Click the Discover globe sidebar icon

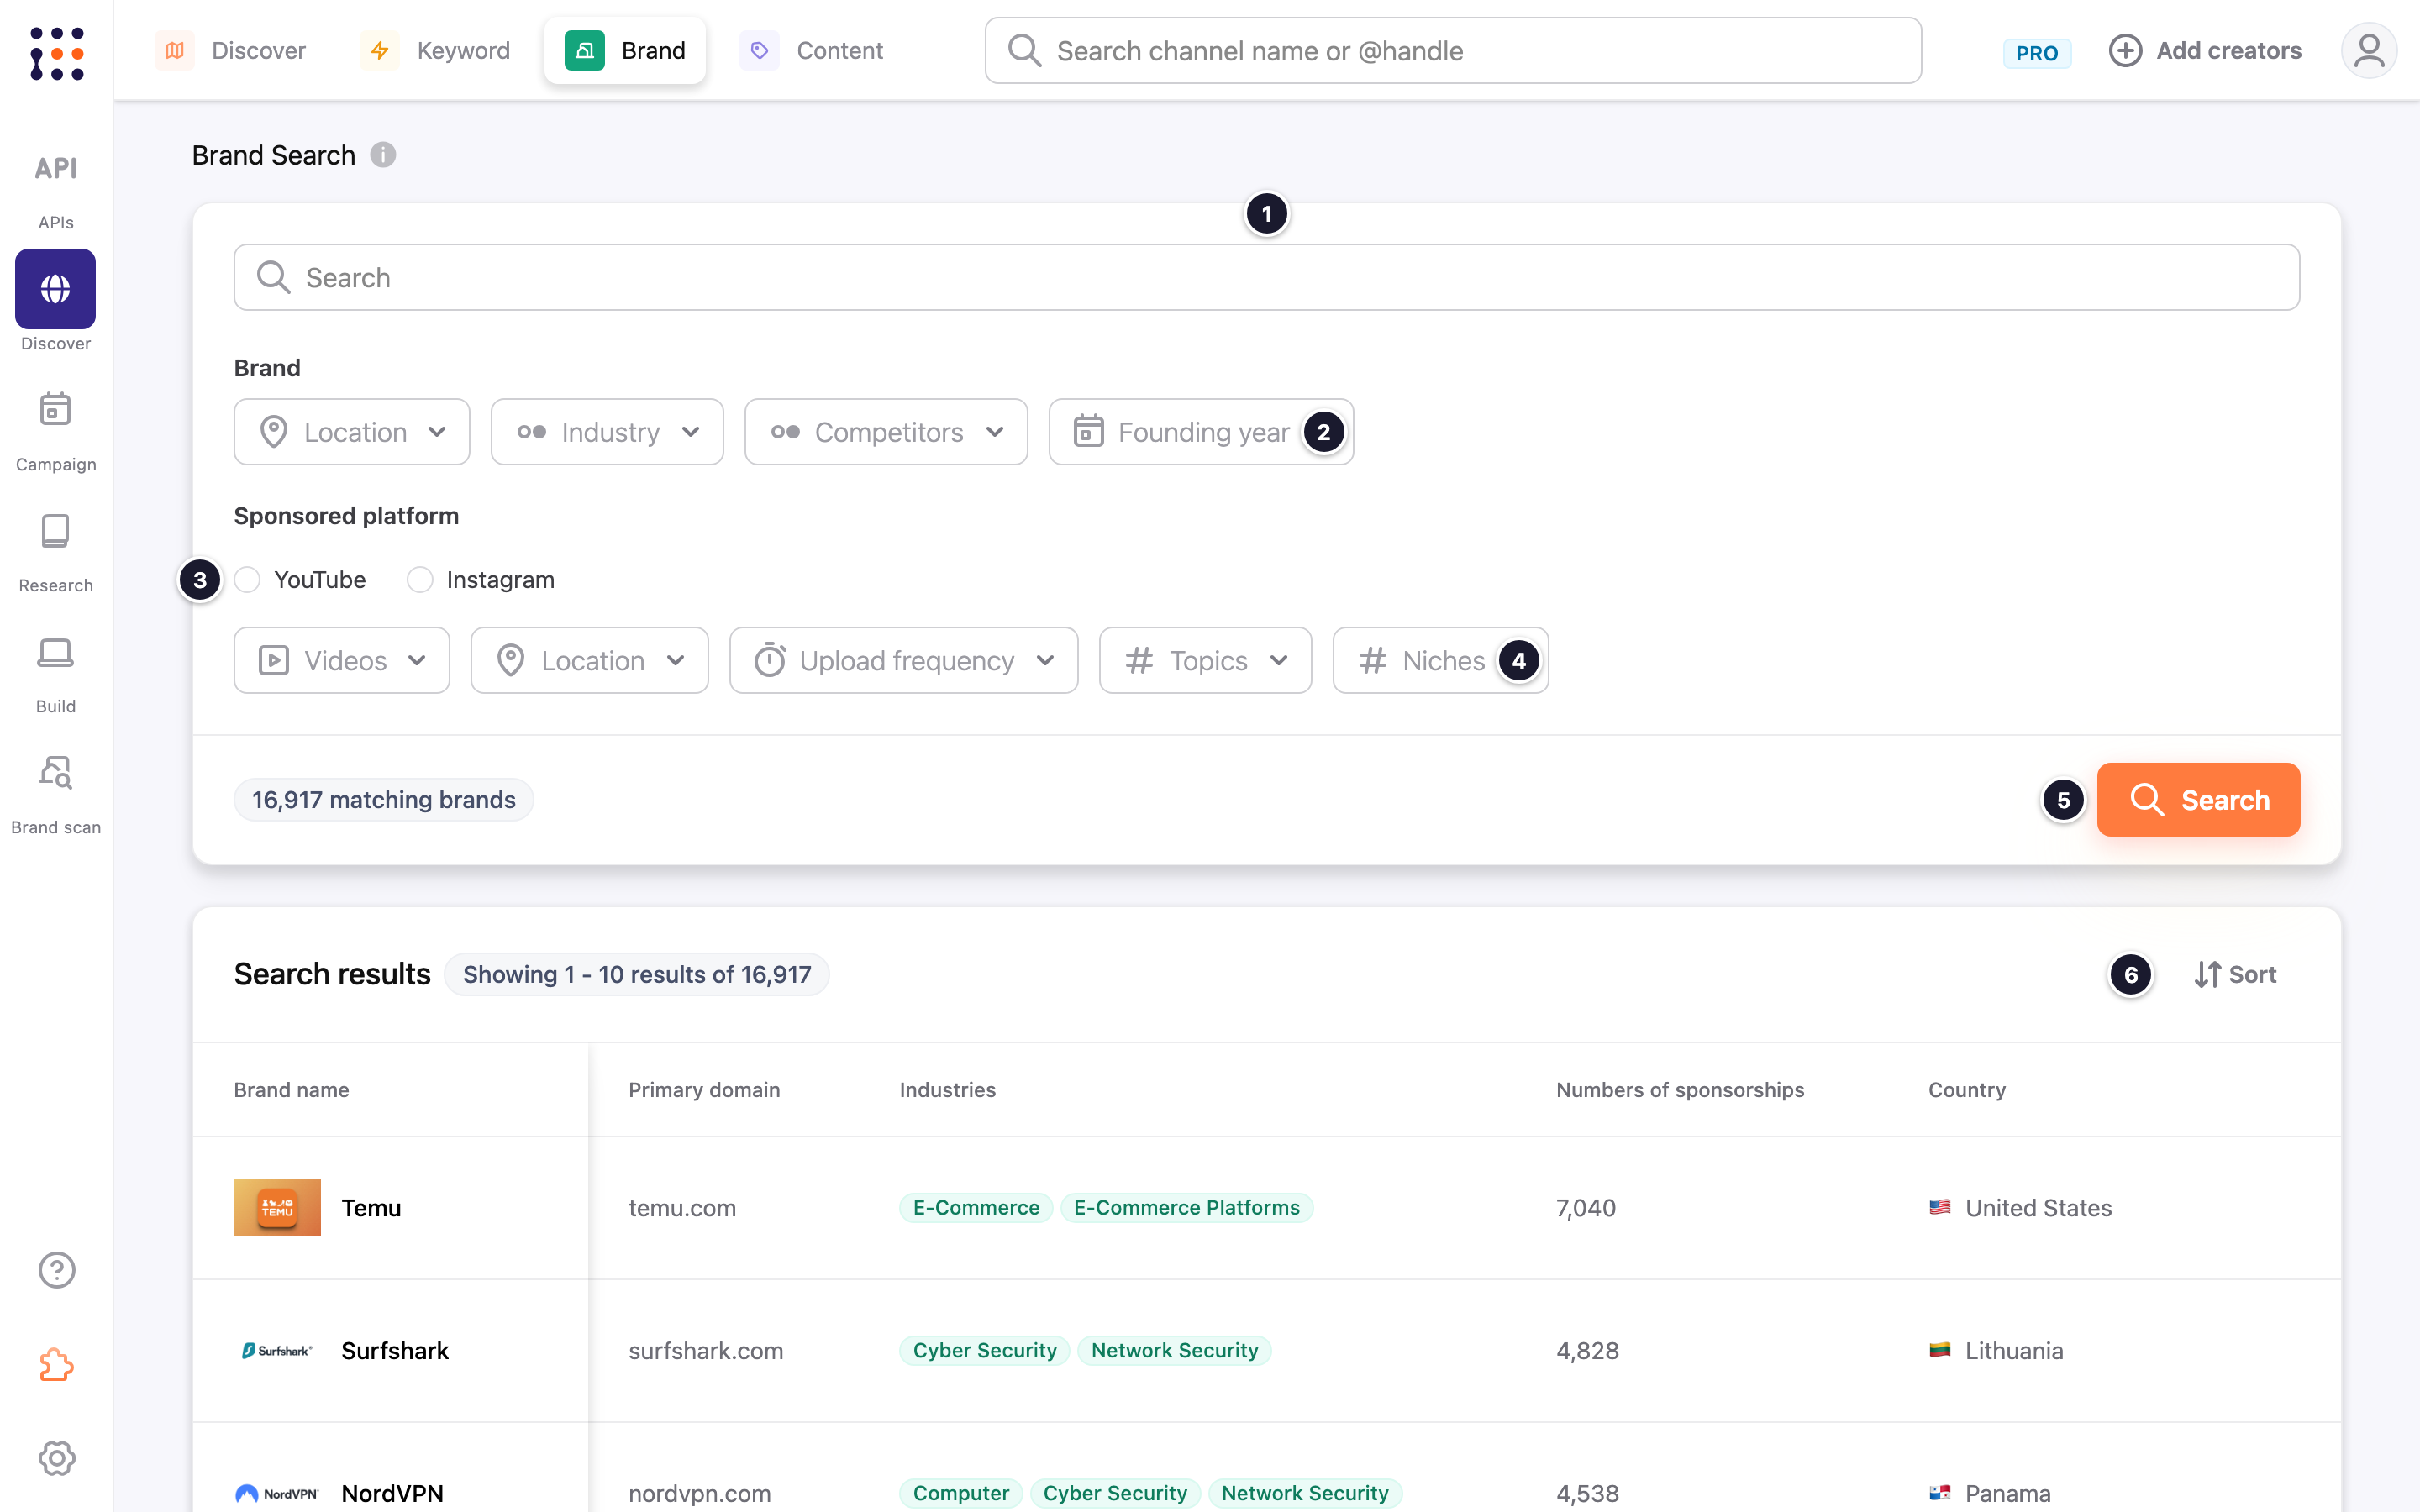point(56,289)
